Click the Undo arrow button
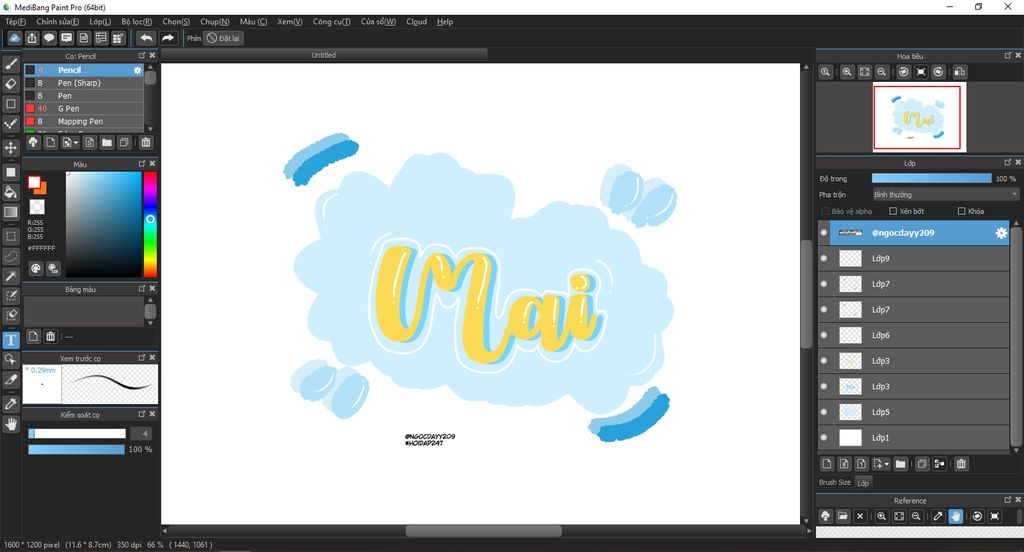The width and height of the screenshot is (1024, 552). [x=146, y=38]
